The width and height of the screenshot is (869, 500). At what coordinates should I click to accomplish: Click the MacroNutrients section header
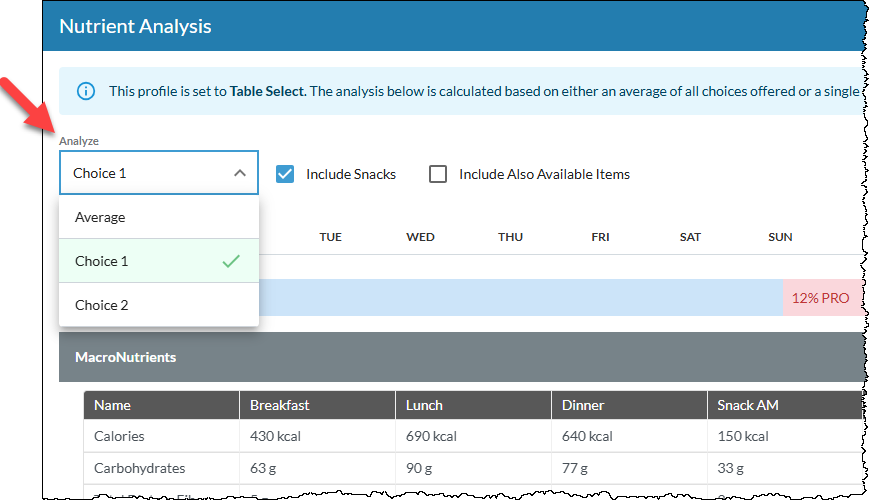point(461,357)
